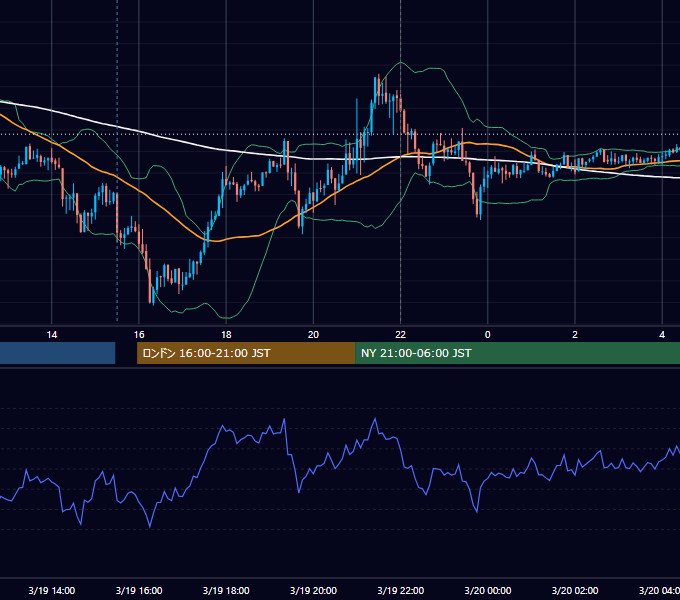This screenshot has width=680, height=600.
Task: Click the 22 hour label on price chart axis
Action: (400, 335)
